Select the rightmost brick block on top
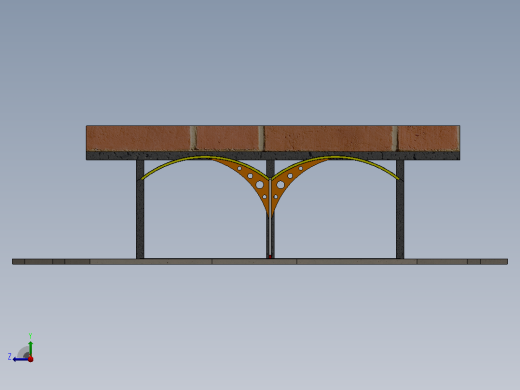The height and width of the screenshot is (390, 520). pos(429,138)
